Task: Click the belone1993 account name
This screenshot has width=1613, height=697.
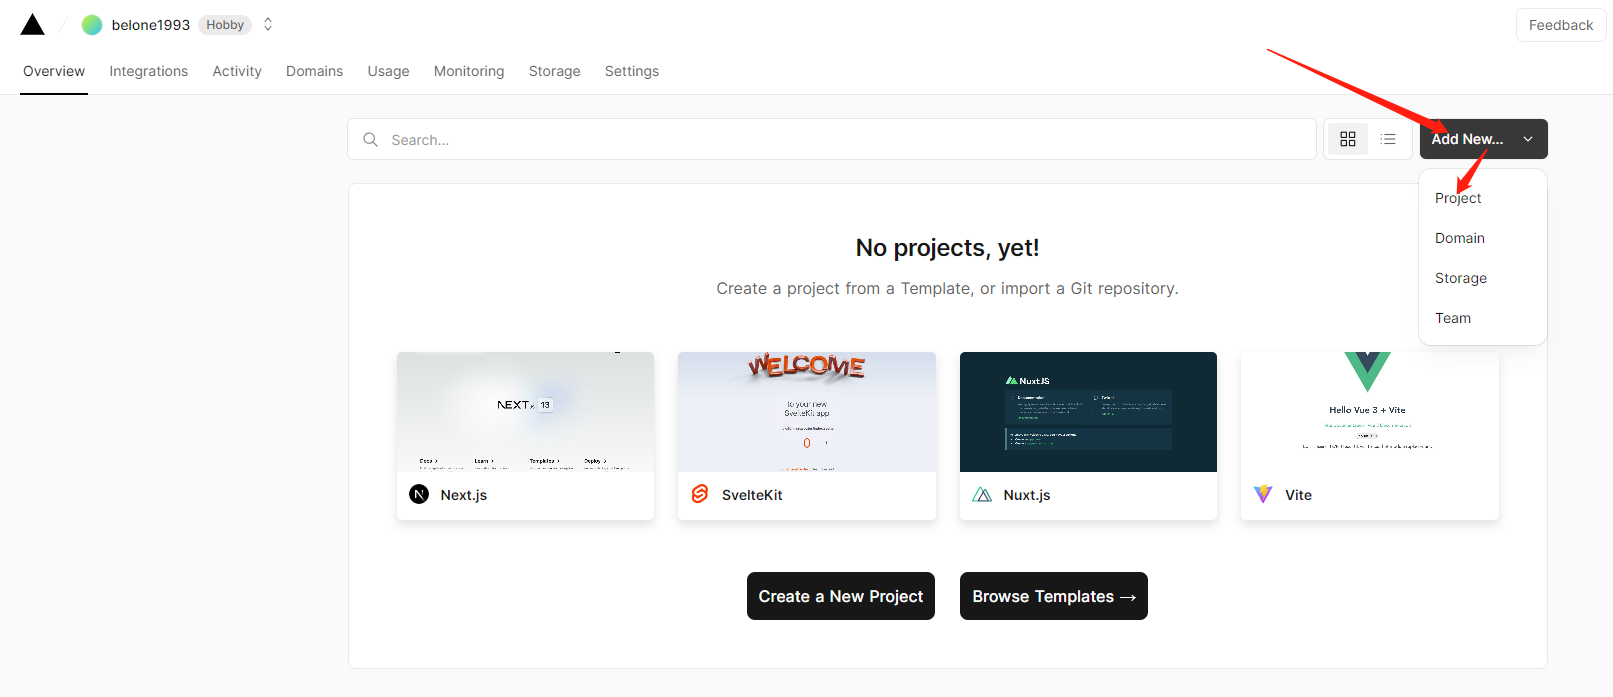Action: pos(151,25)
